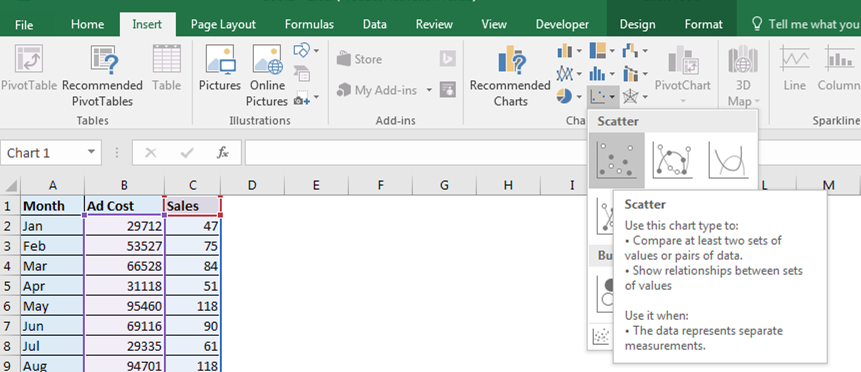Click the Tell me what you want search box

tap(806, 25)
